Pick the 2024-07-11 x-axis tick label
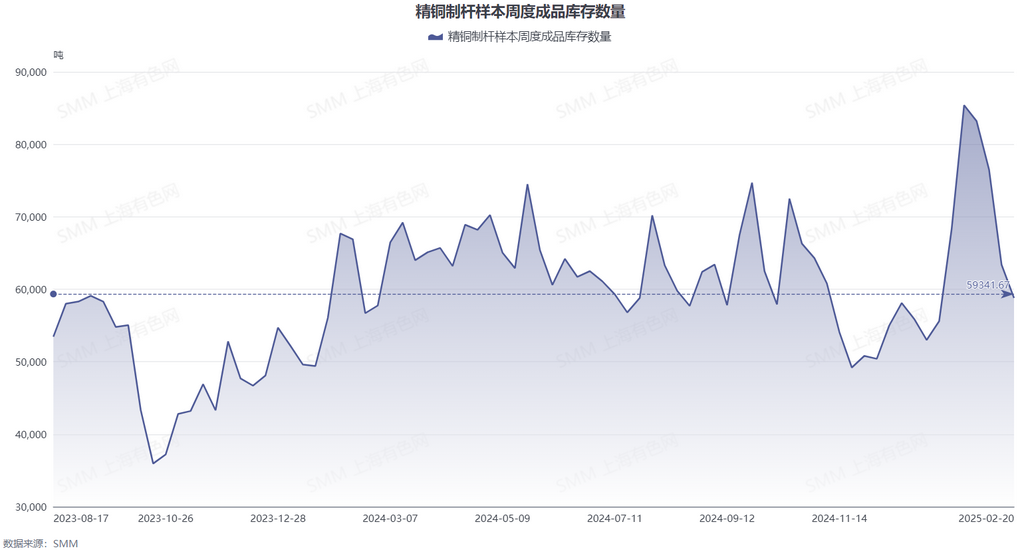Viewport: 1024px width, 553px height. (614, 519)
